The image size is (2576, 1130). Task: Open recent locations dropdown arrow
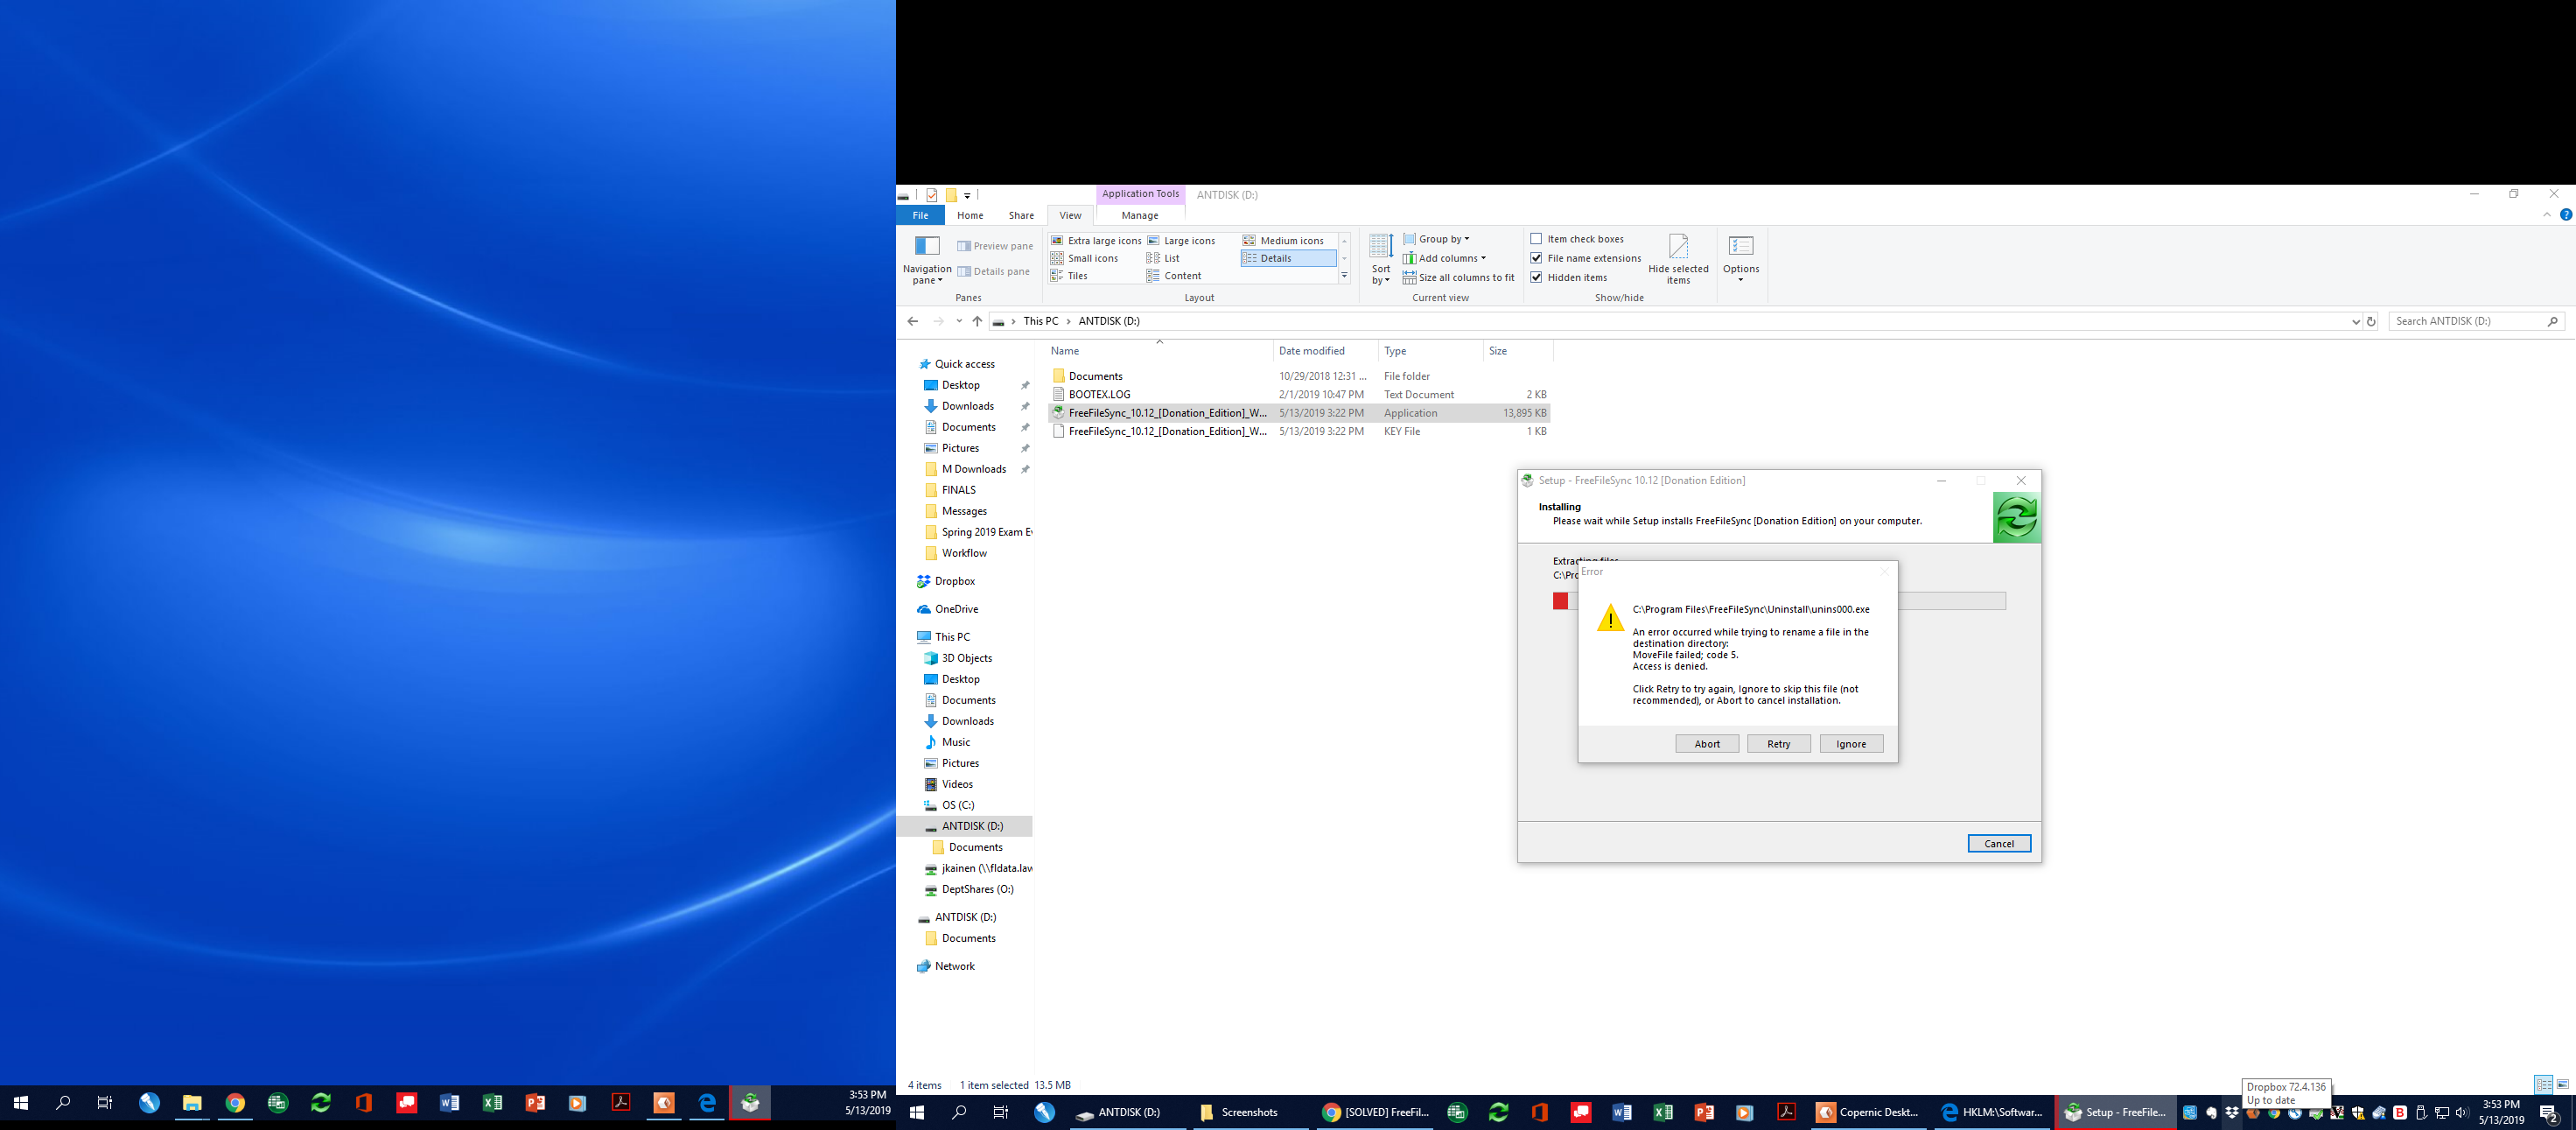point(959,321)
